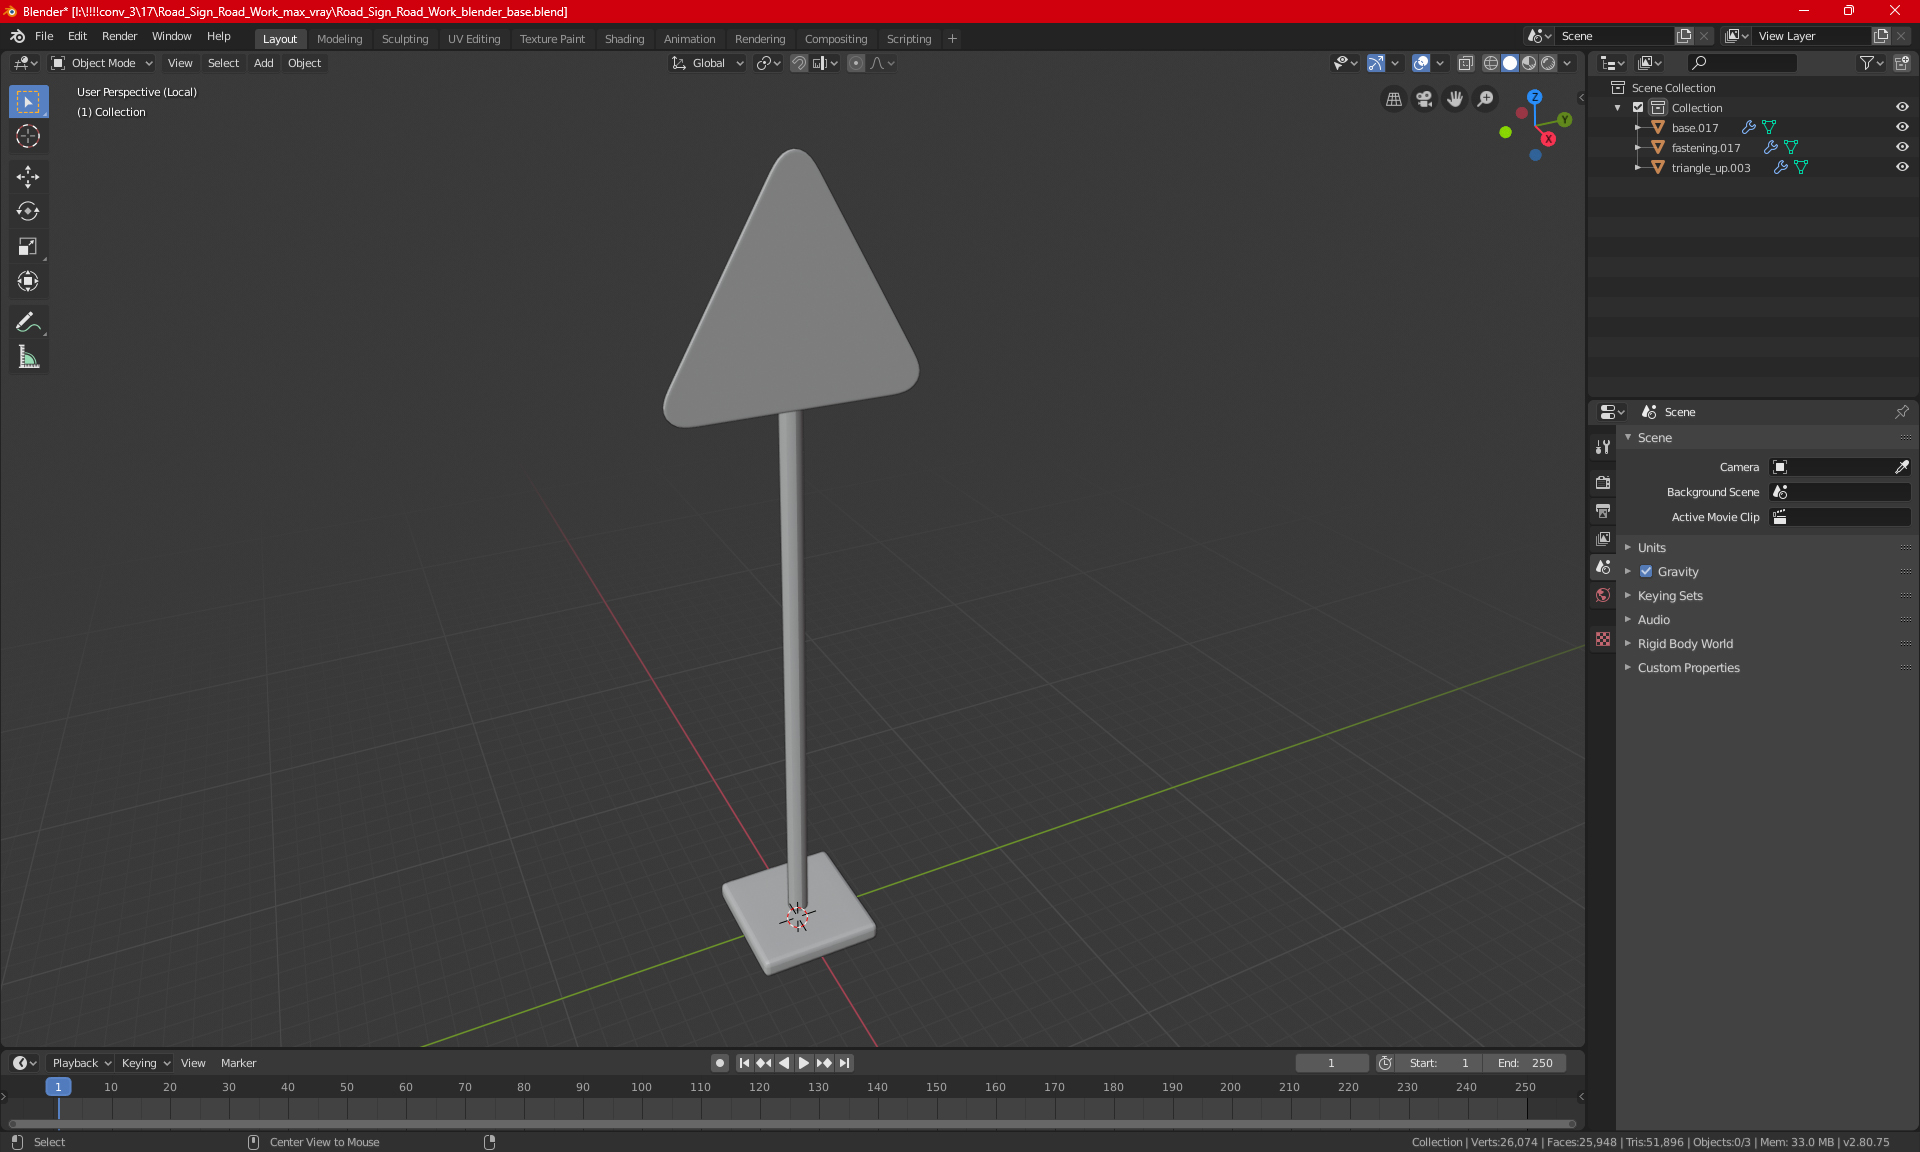Switch to the Shading workspace tab
Viewport: 1920px width, 1152px height.
[624, 37]
